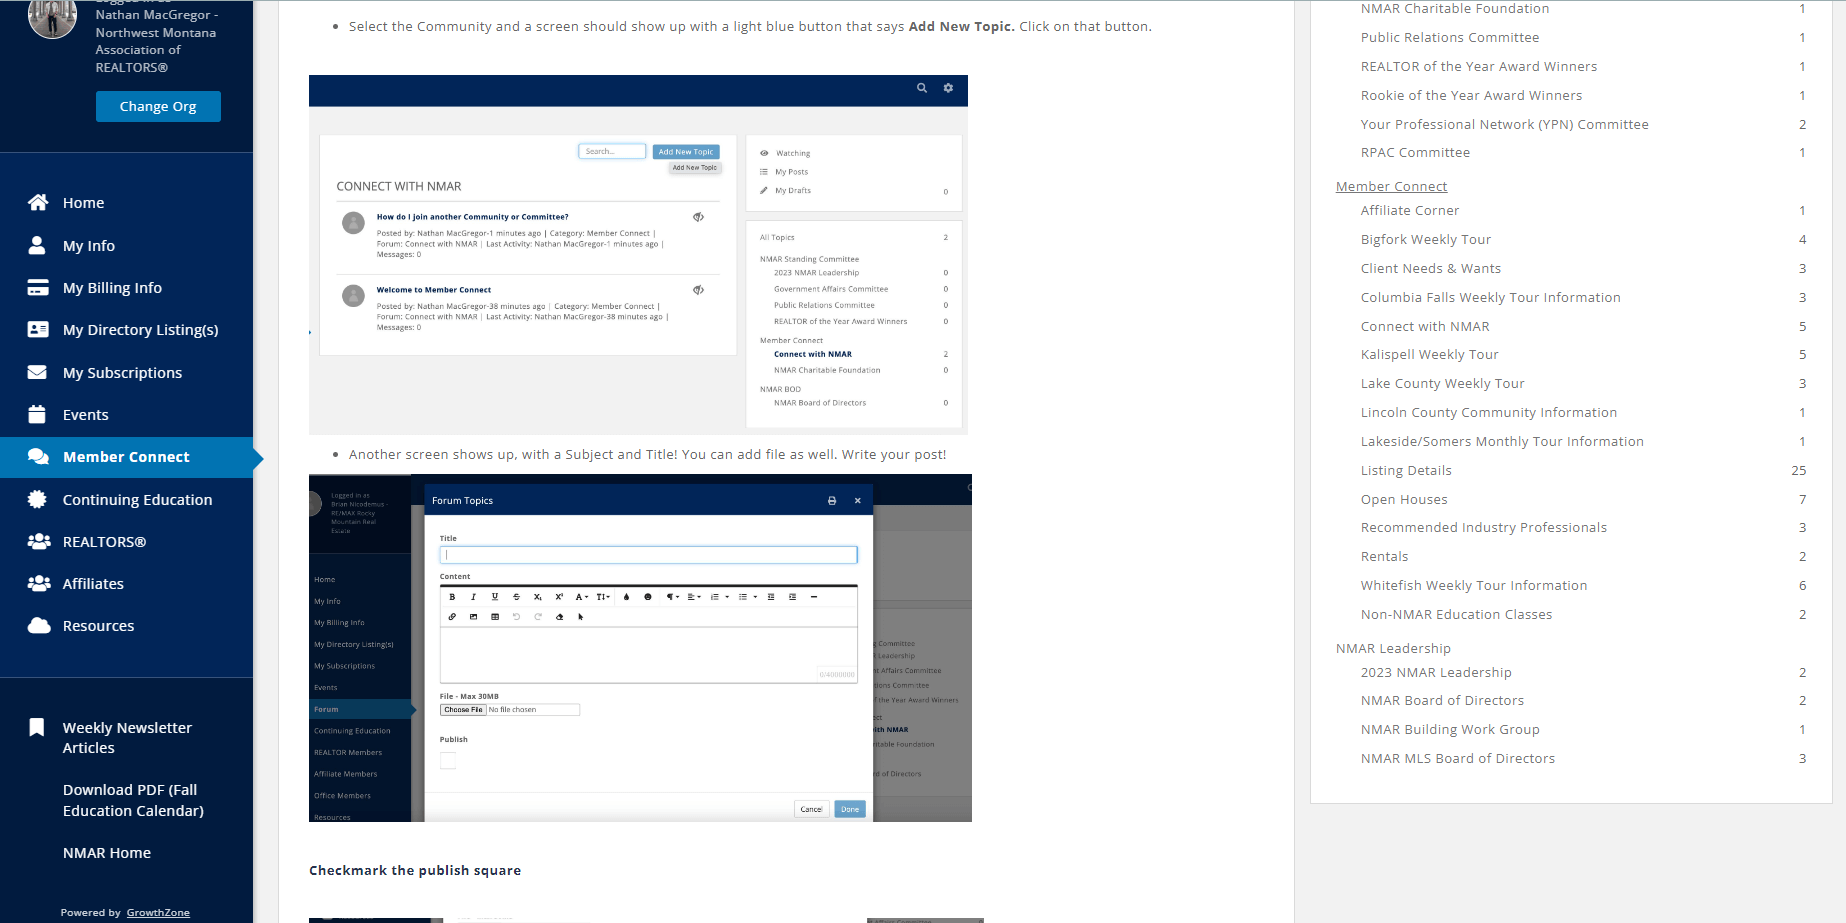This screenshot has width=1846, height=923.
Task: Click the NMAR Leadership section heading
Action: (x=1393, y=648)
